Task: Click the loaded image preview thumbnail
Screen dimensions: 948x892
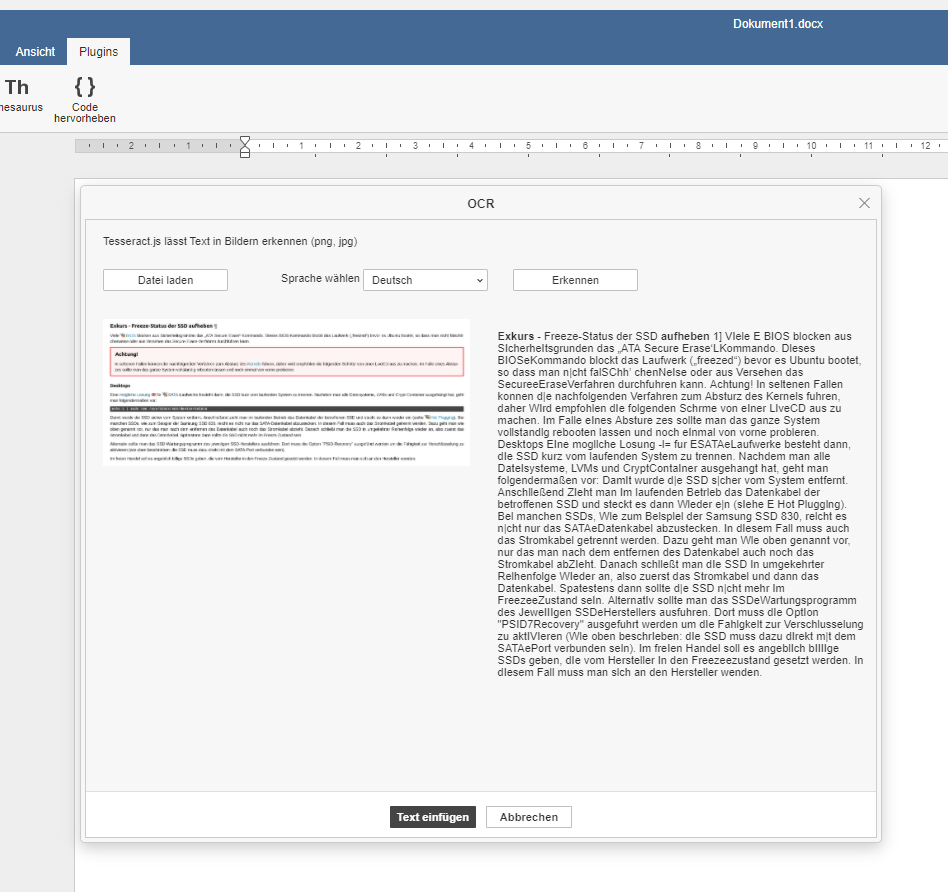Action: 286,390
